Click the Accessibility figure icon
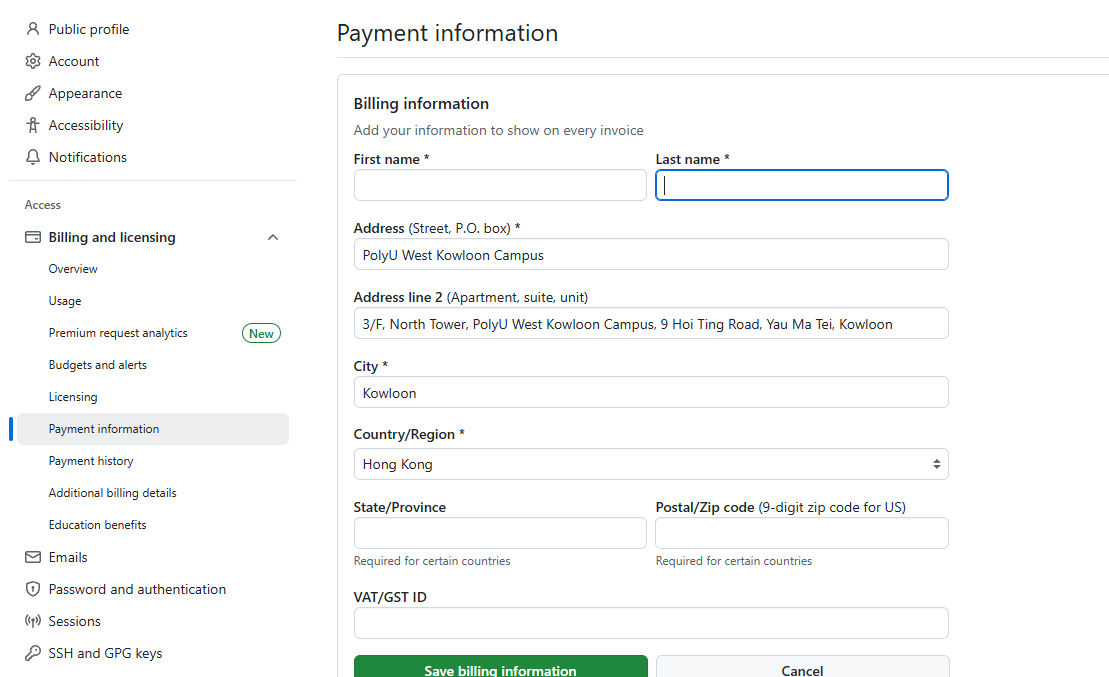This screenshot has height=677, width=1109. 33,125
